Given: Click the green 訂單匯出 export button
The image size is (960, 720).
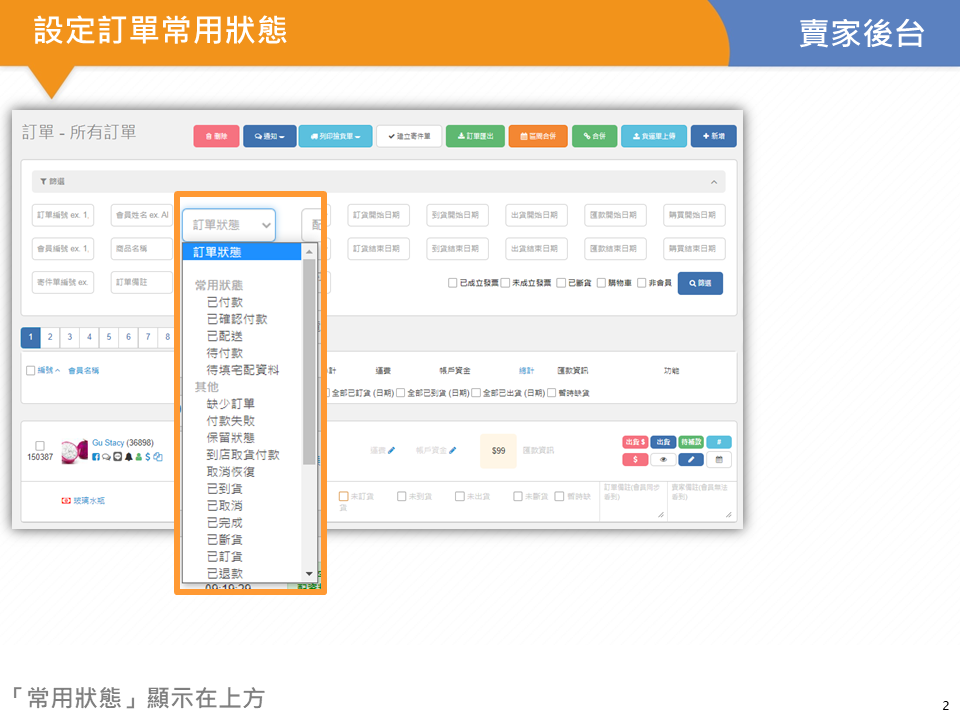Looking at the screenshot, I should coord(474,136).
